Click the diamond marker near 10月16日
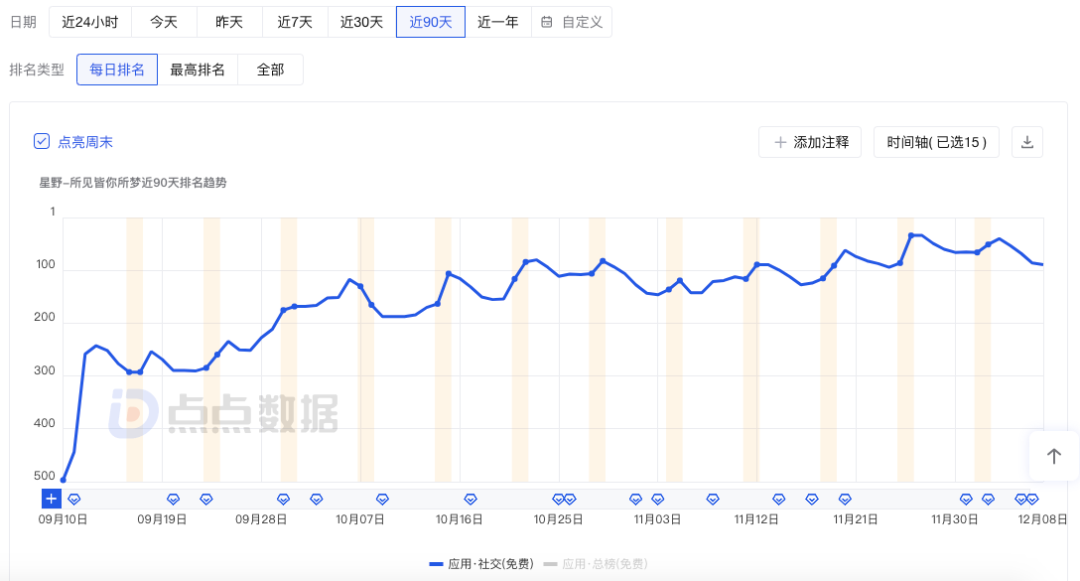 pos(470,498)
